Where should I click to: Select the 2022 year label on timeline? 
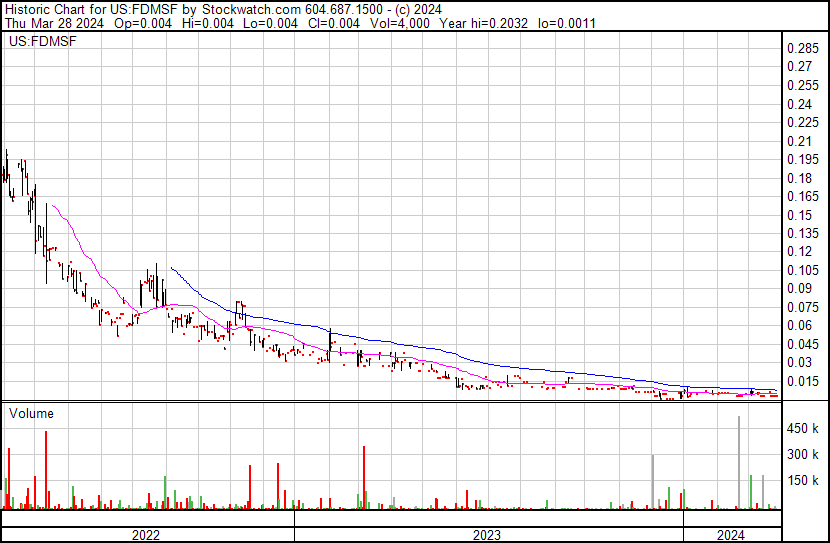pyautogui.click(x=146, y=535)
